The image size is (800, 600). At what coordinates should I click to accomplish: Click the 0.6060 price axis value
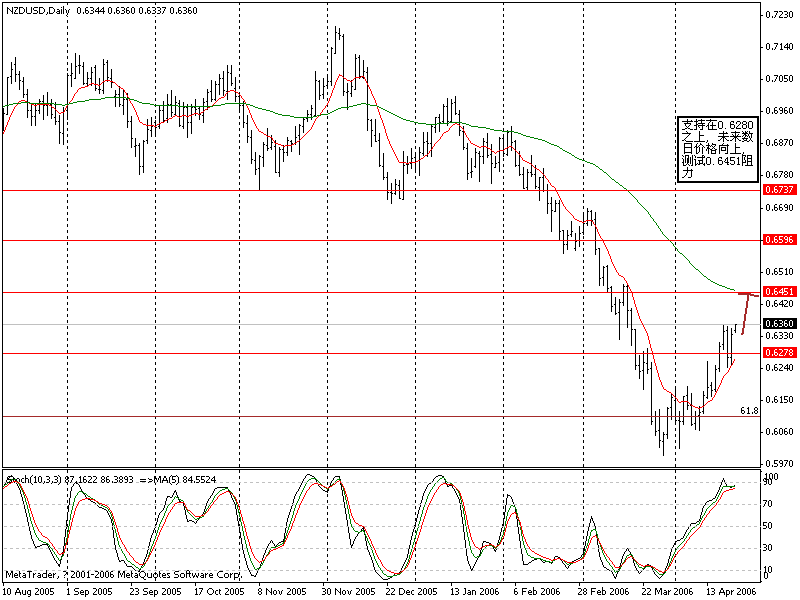click(780, 432)
